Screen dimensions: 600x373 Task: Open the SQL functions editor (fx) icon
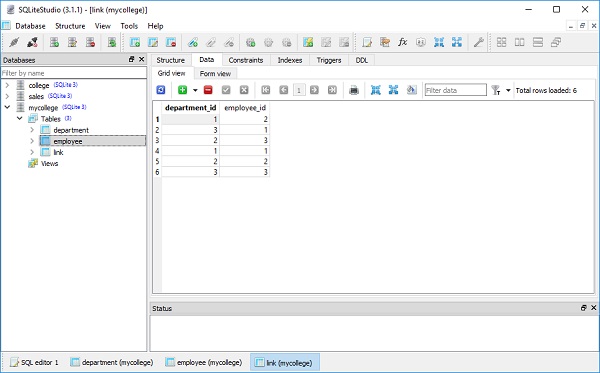403,42
